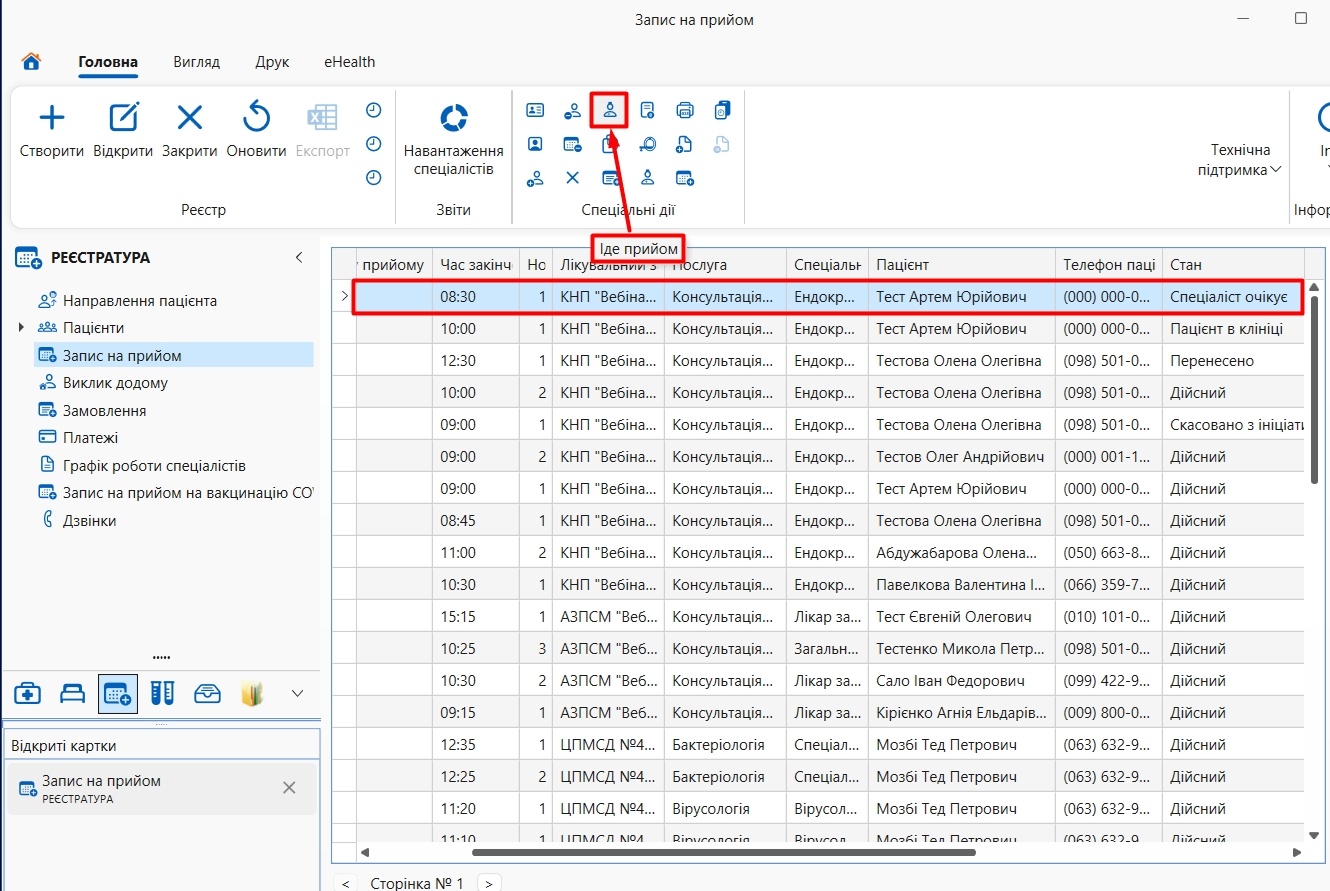This screenshot has width=1330, height=891.
Task: Open the eHealth ribbon tab
Action: pos(349,62)
